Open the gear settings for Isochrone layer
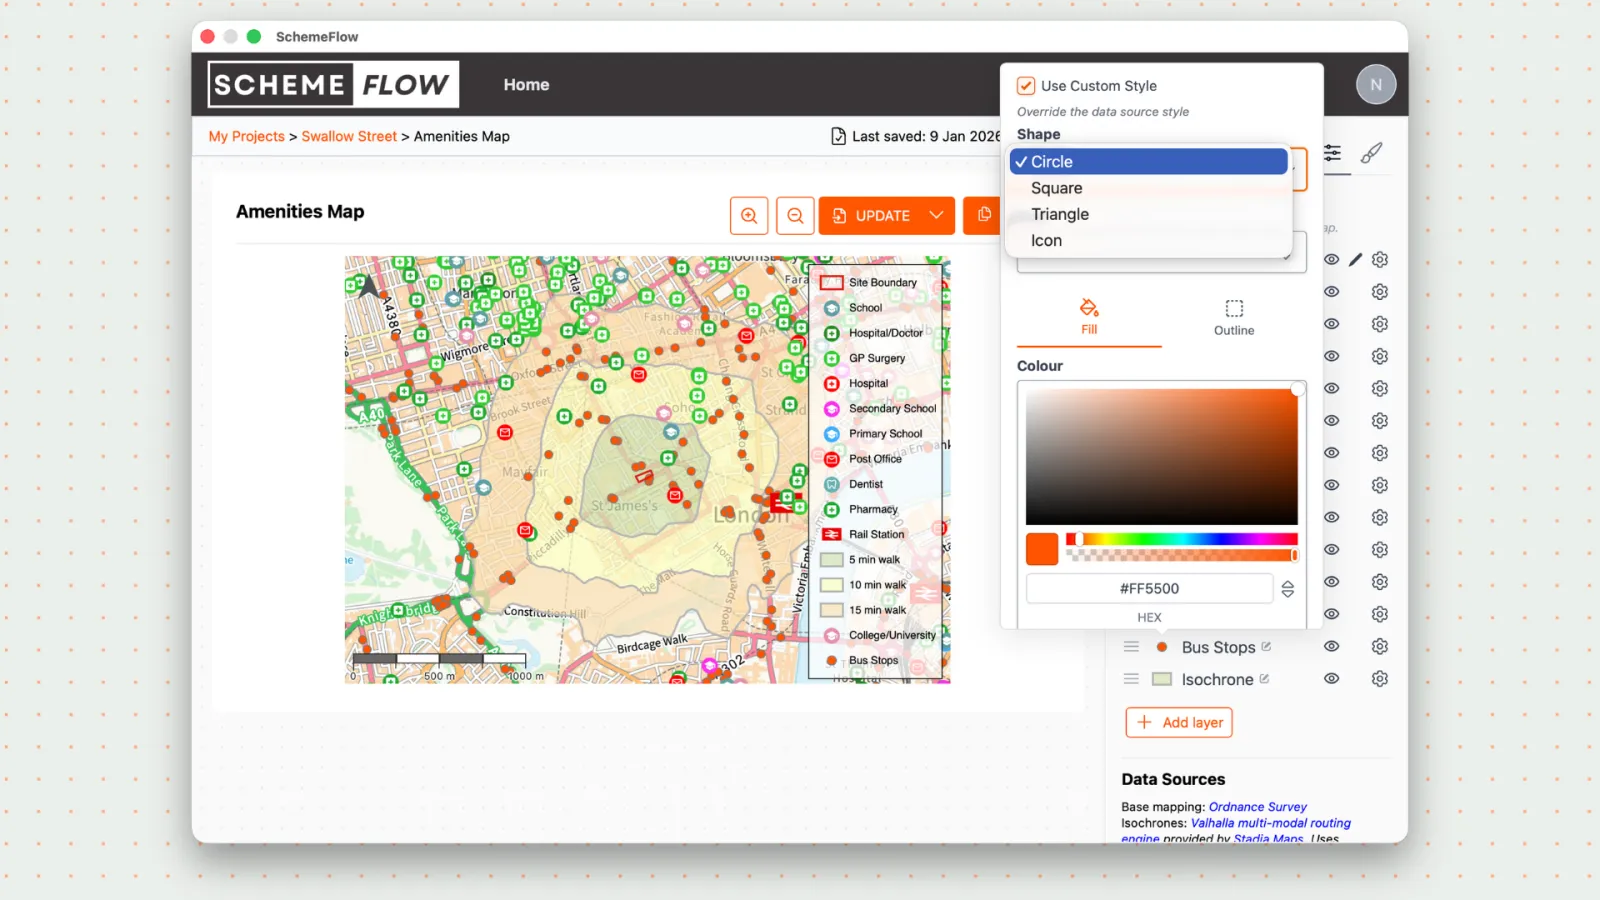The height and width of the screenshot is (900, 1600). [x=1380, y=679]
